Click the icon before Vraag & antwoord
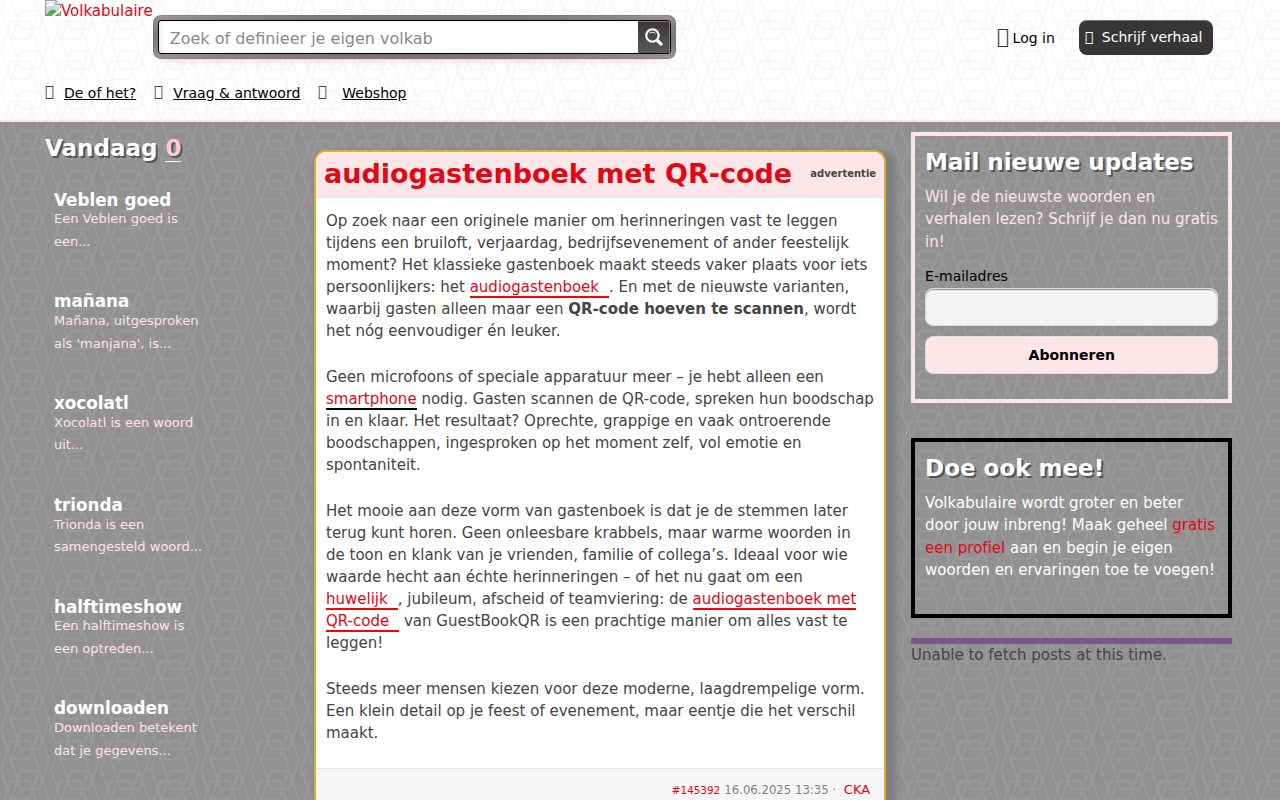Viewport: 1280px width, 800px height. (x=158, y=93)
